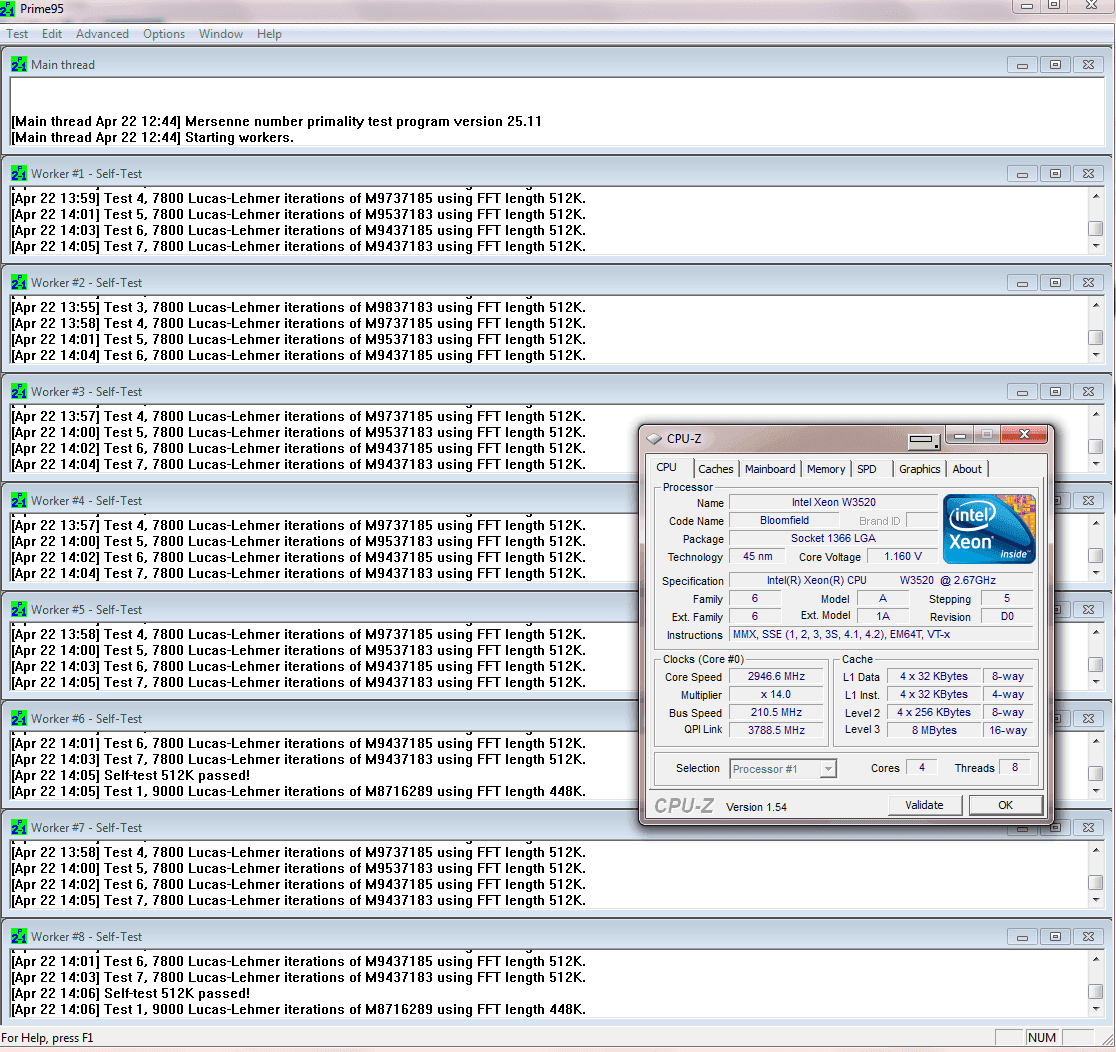This screenshot has width=1116, height=1052.
Task: Click the Worker #6 Self-Test window icon
Action: click(19, 718)
